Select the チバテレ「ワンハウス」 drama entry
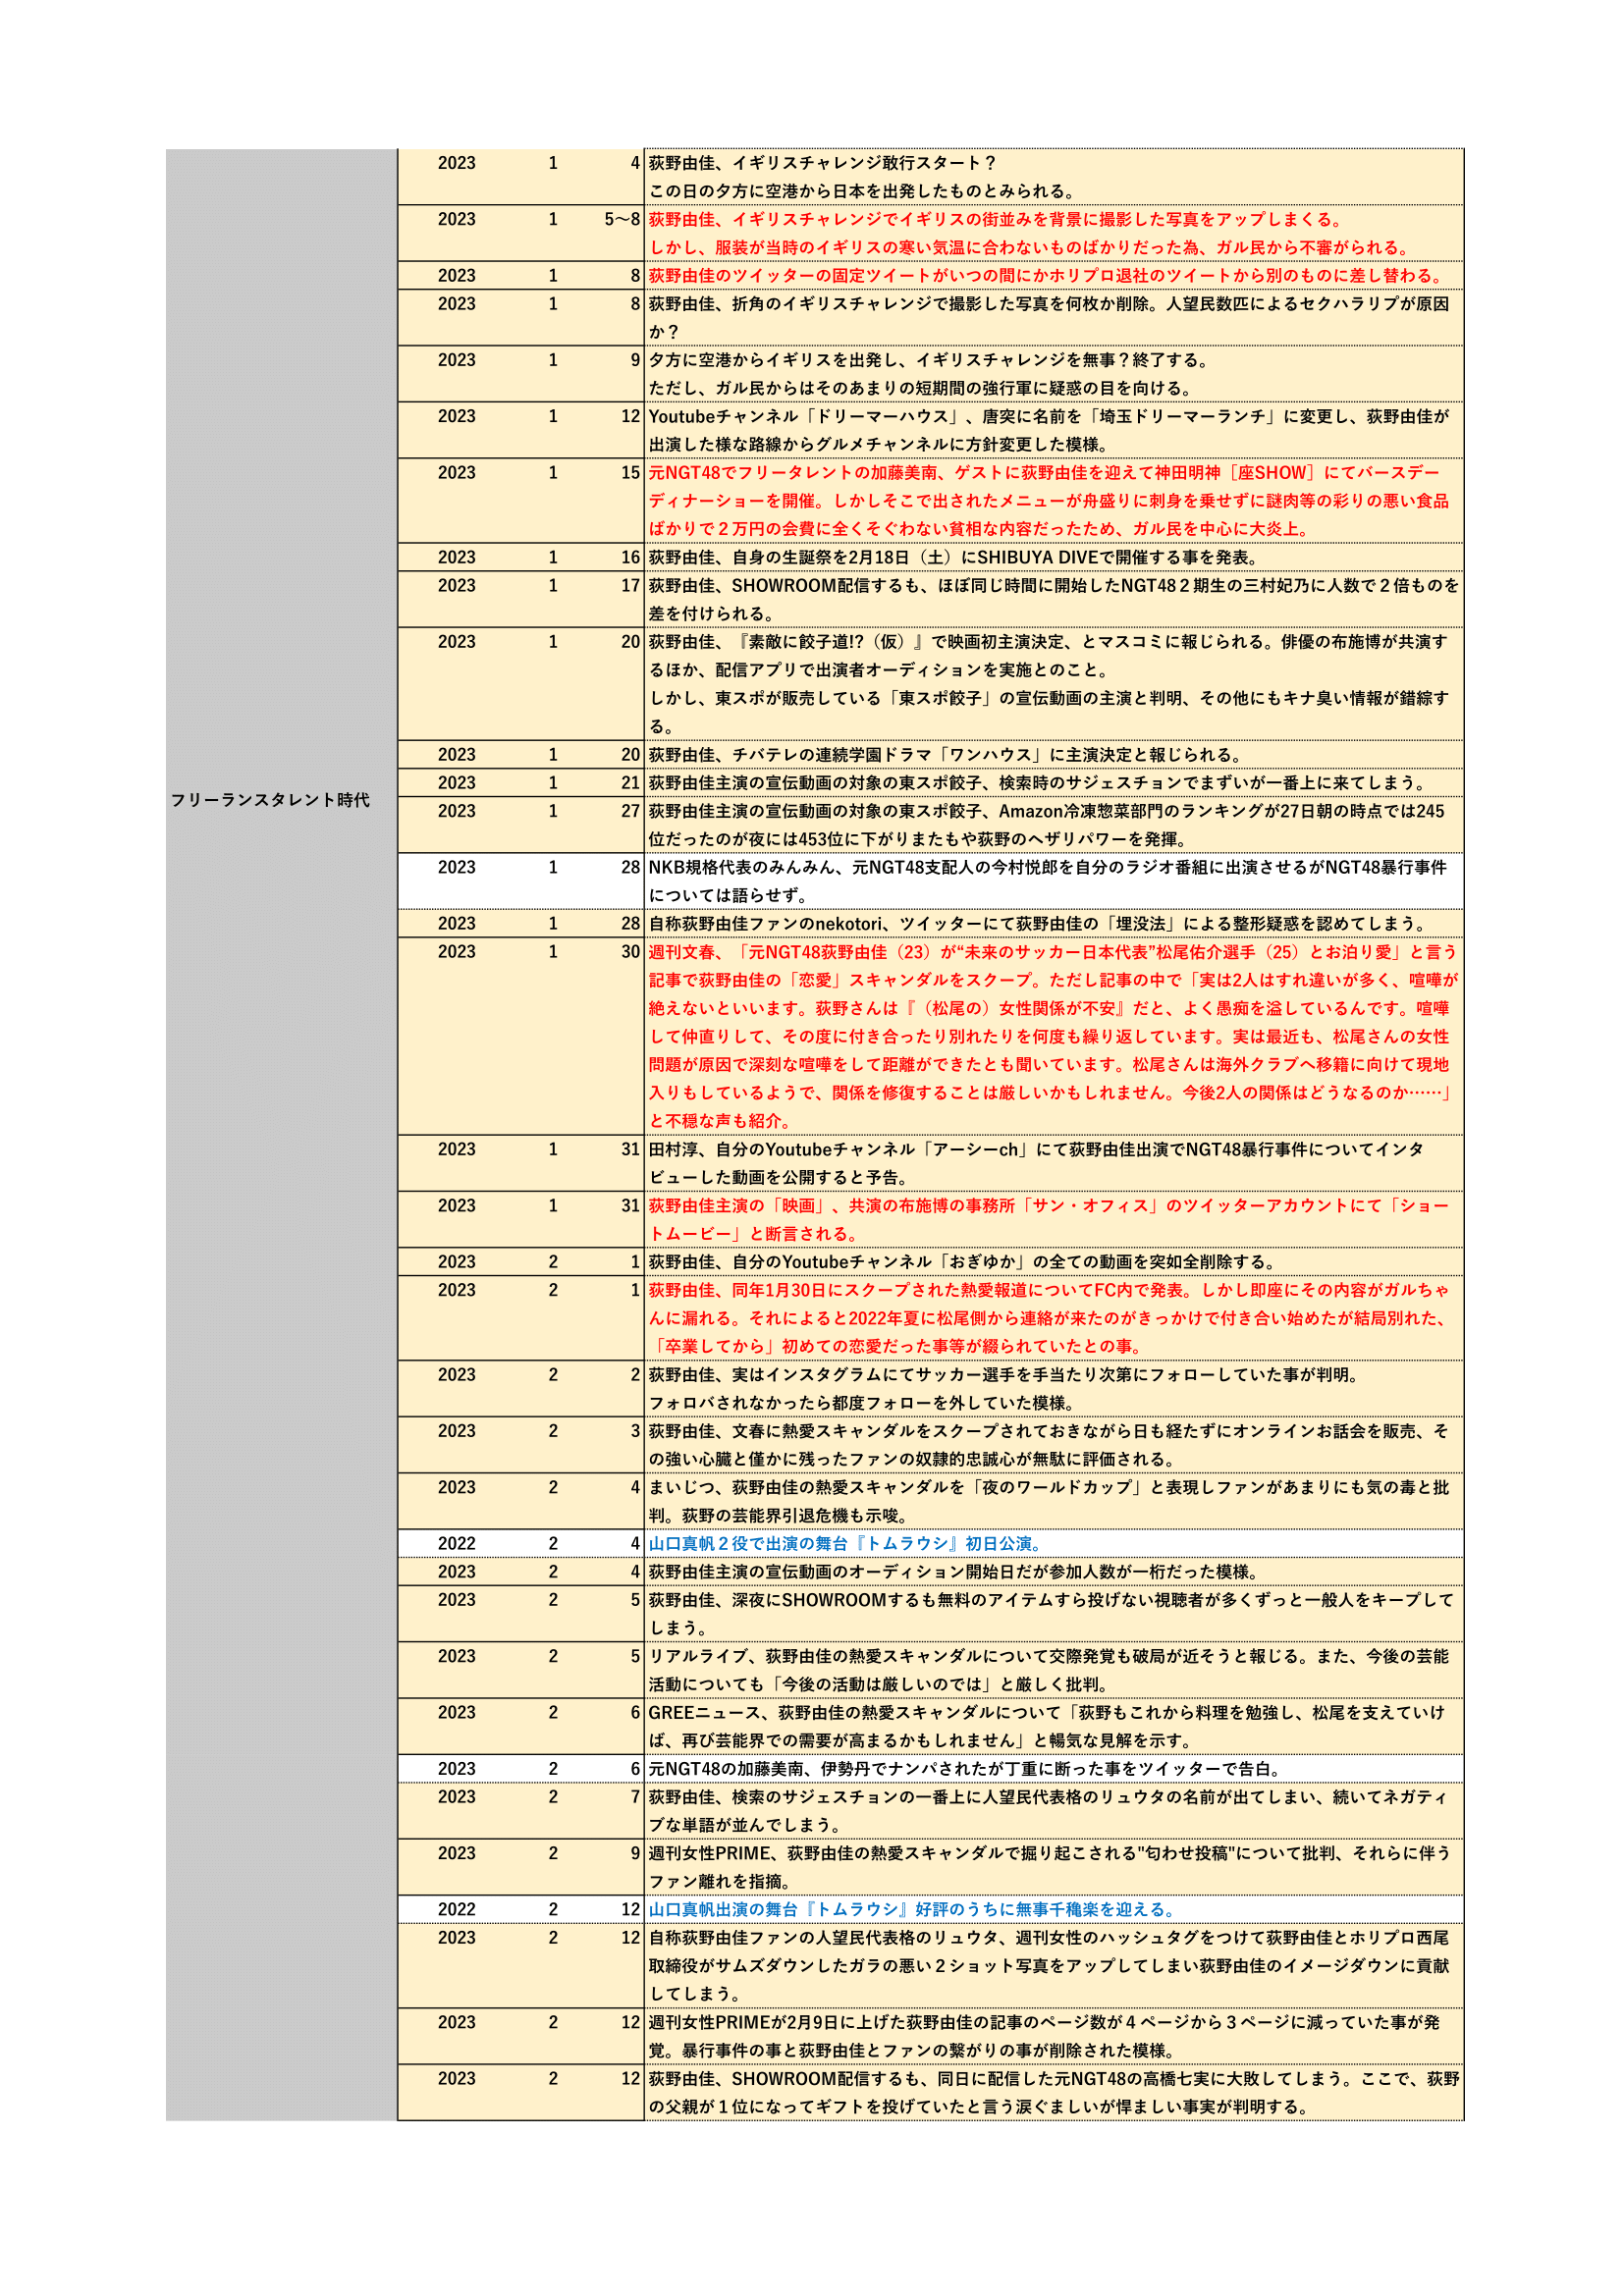The width and height of the screenshot is (1624, 2296). (x=1054, y=755)
